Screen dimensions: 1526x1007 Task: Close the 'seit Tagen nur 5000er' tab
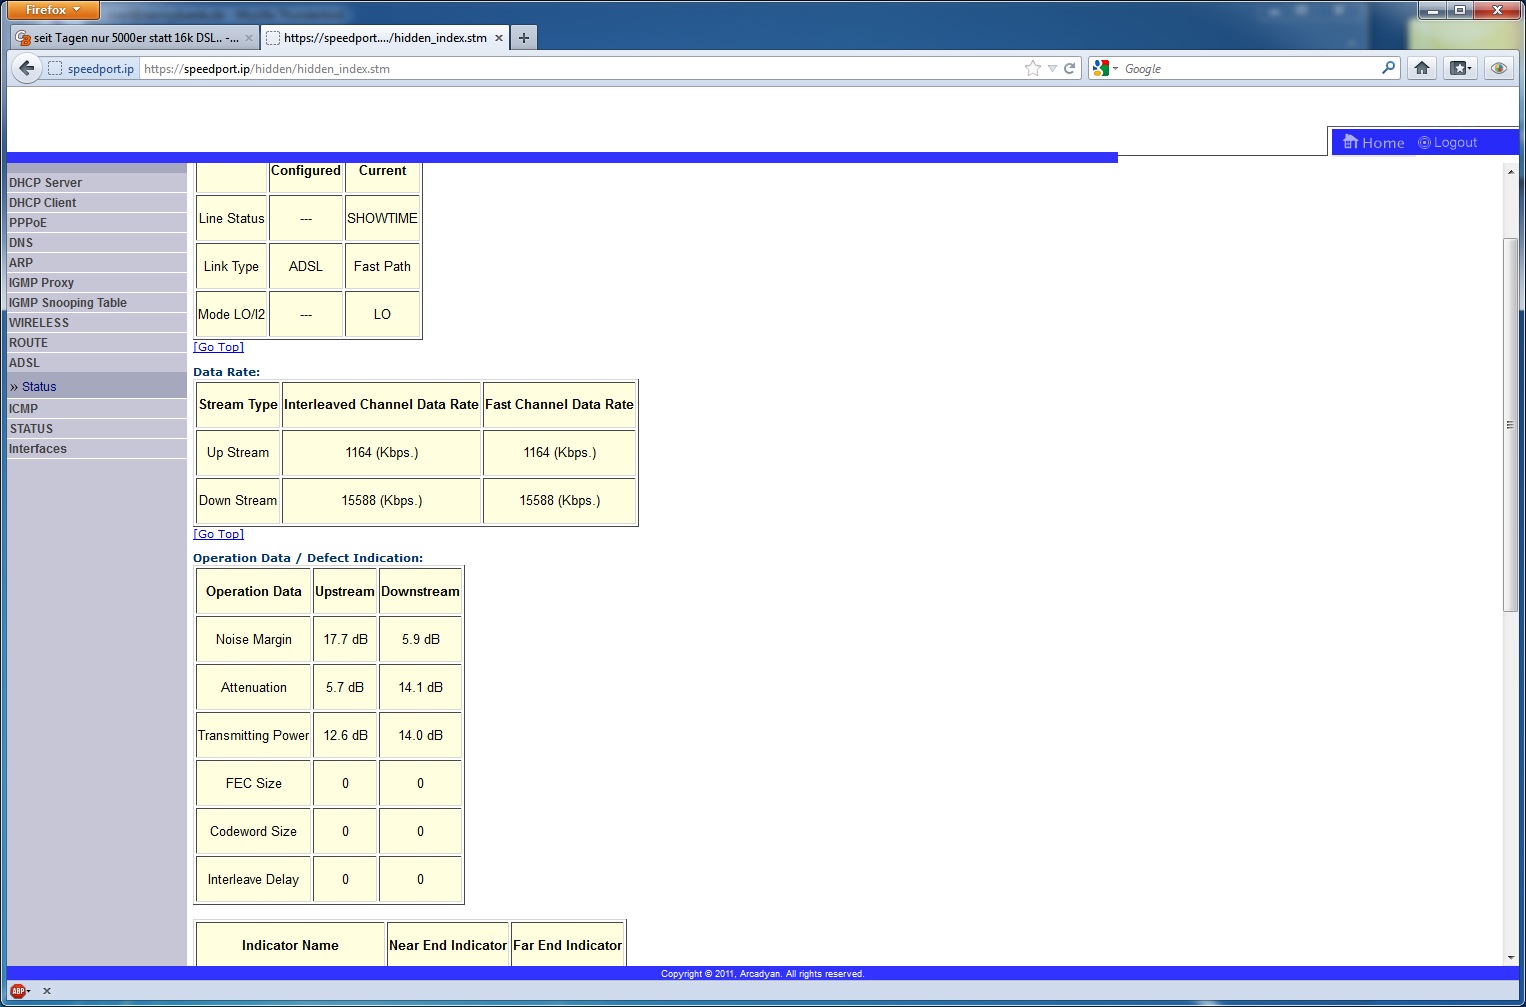coord(249,38)
